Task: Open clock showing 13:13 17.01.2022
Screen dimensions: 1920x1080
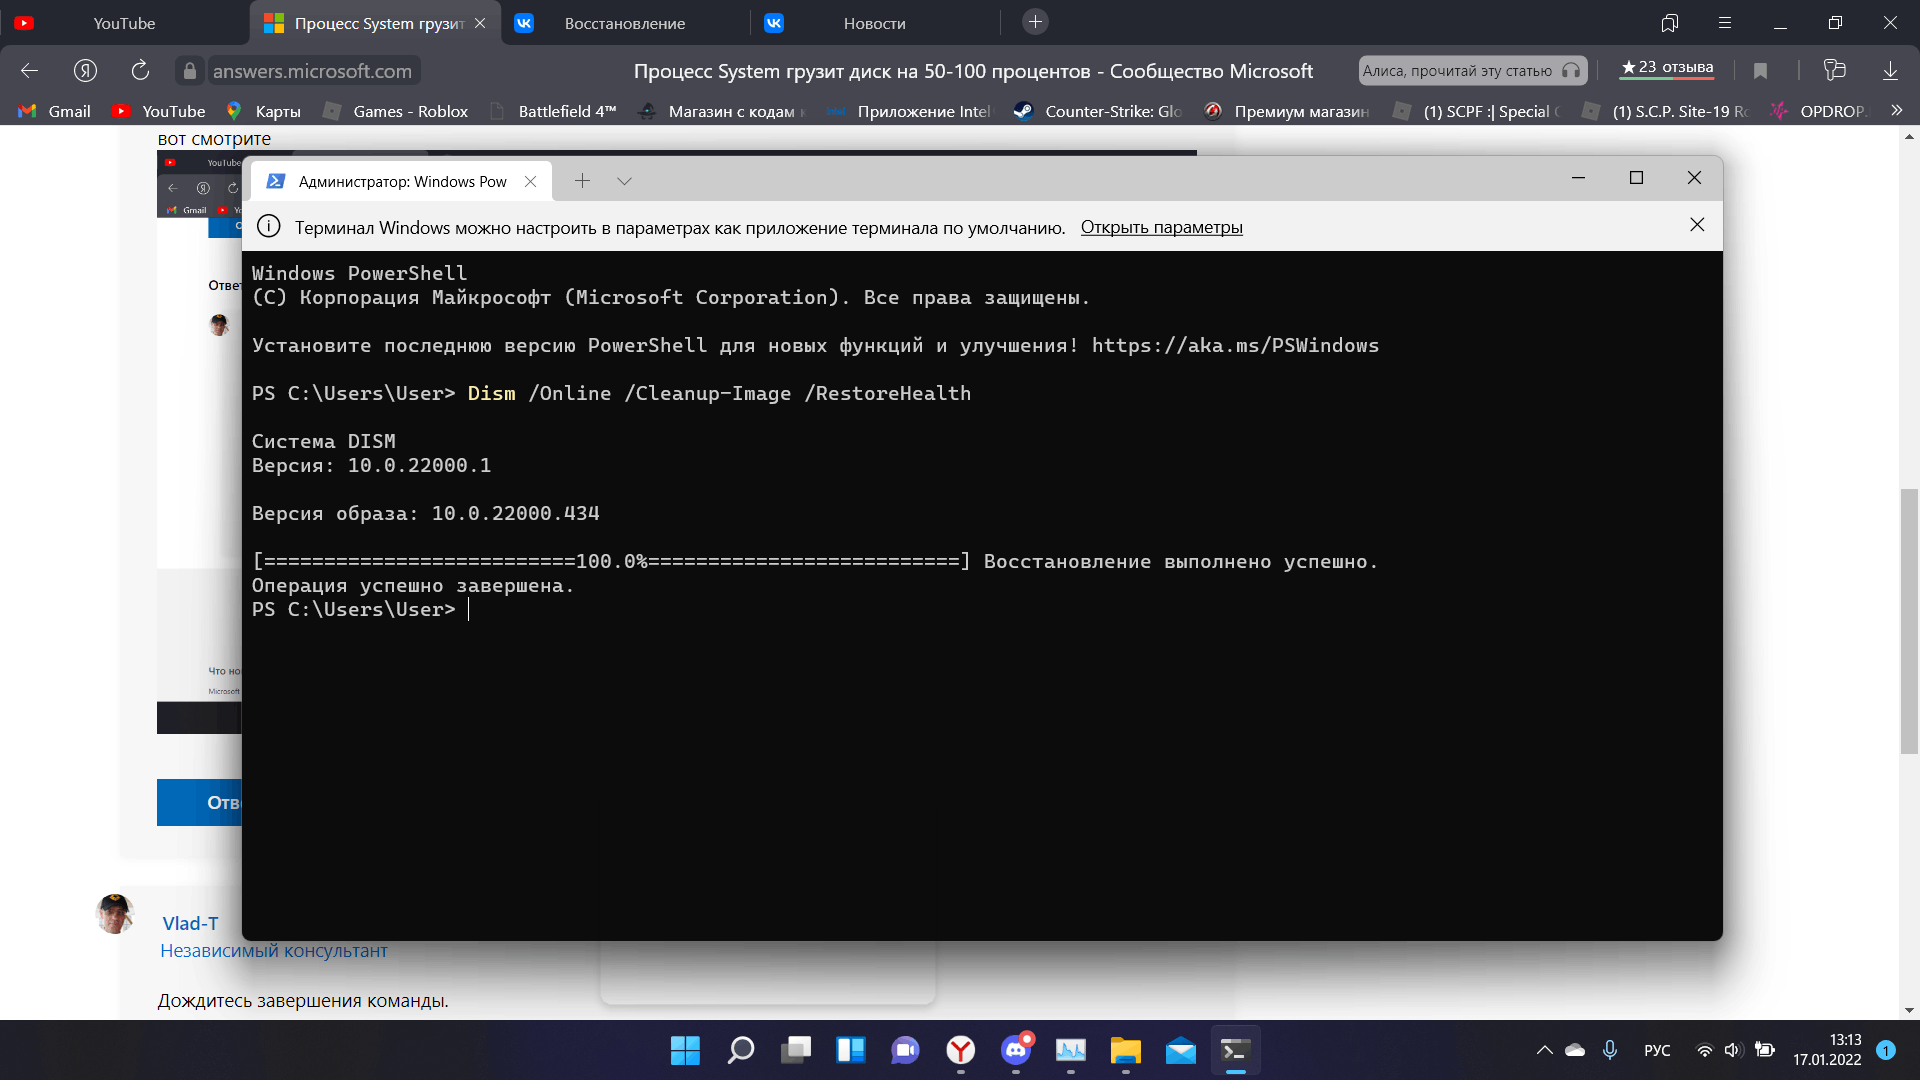Action: coord(1827,1050)
